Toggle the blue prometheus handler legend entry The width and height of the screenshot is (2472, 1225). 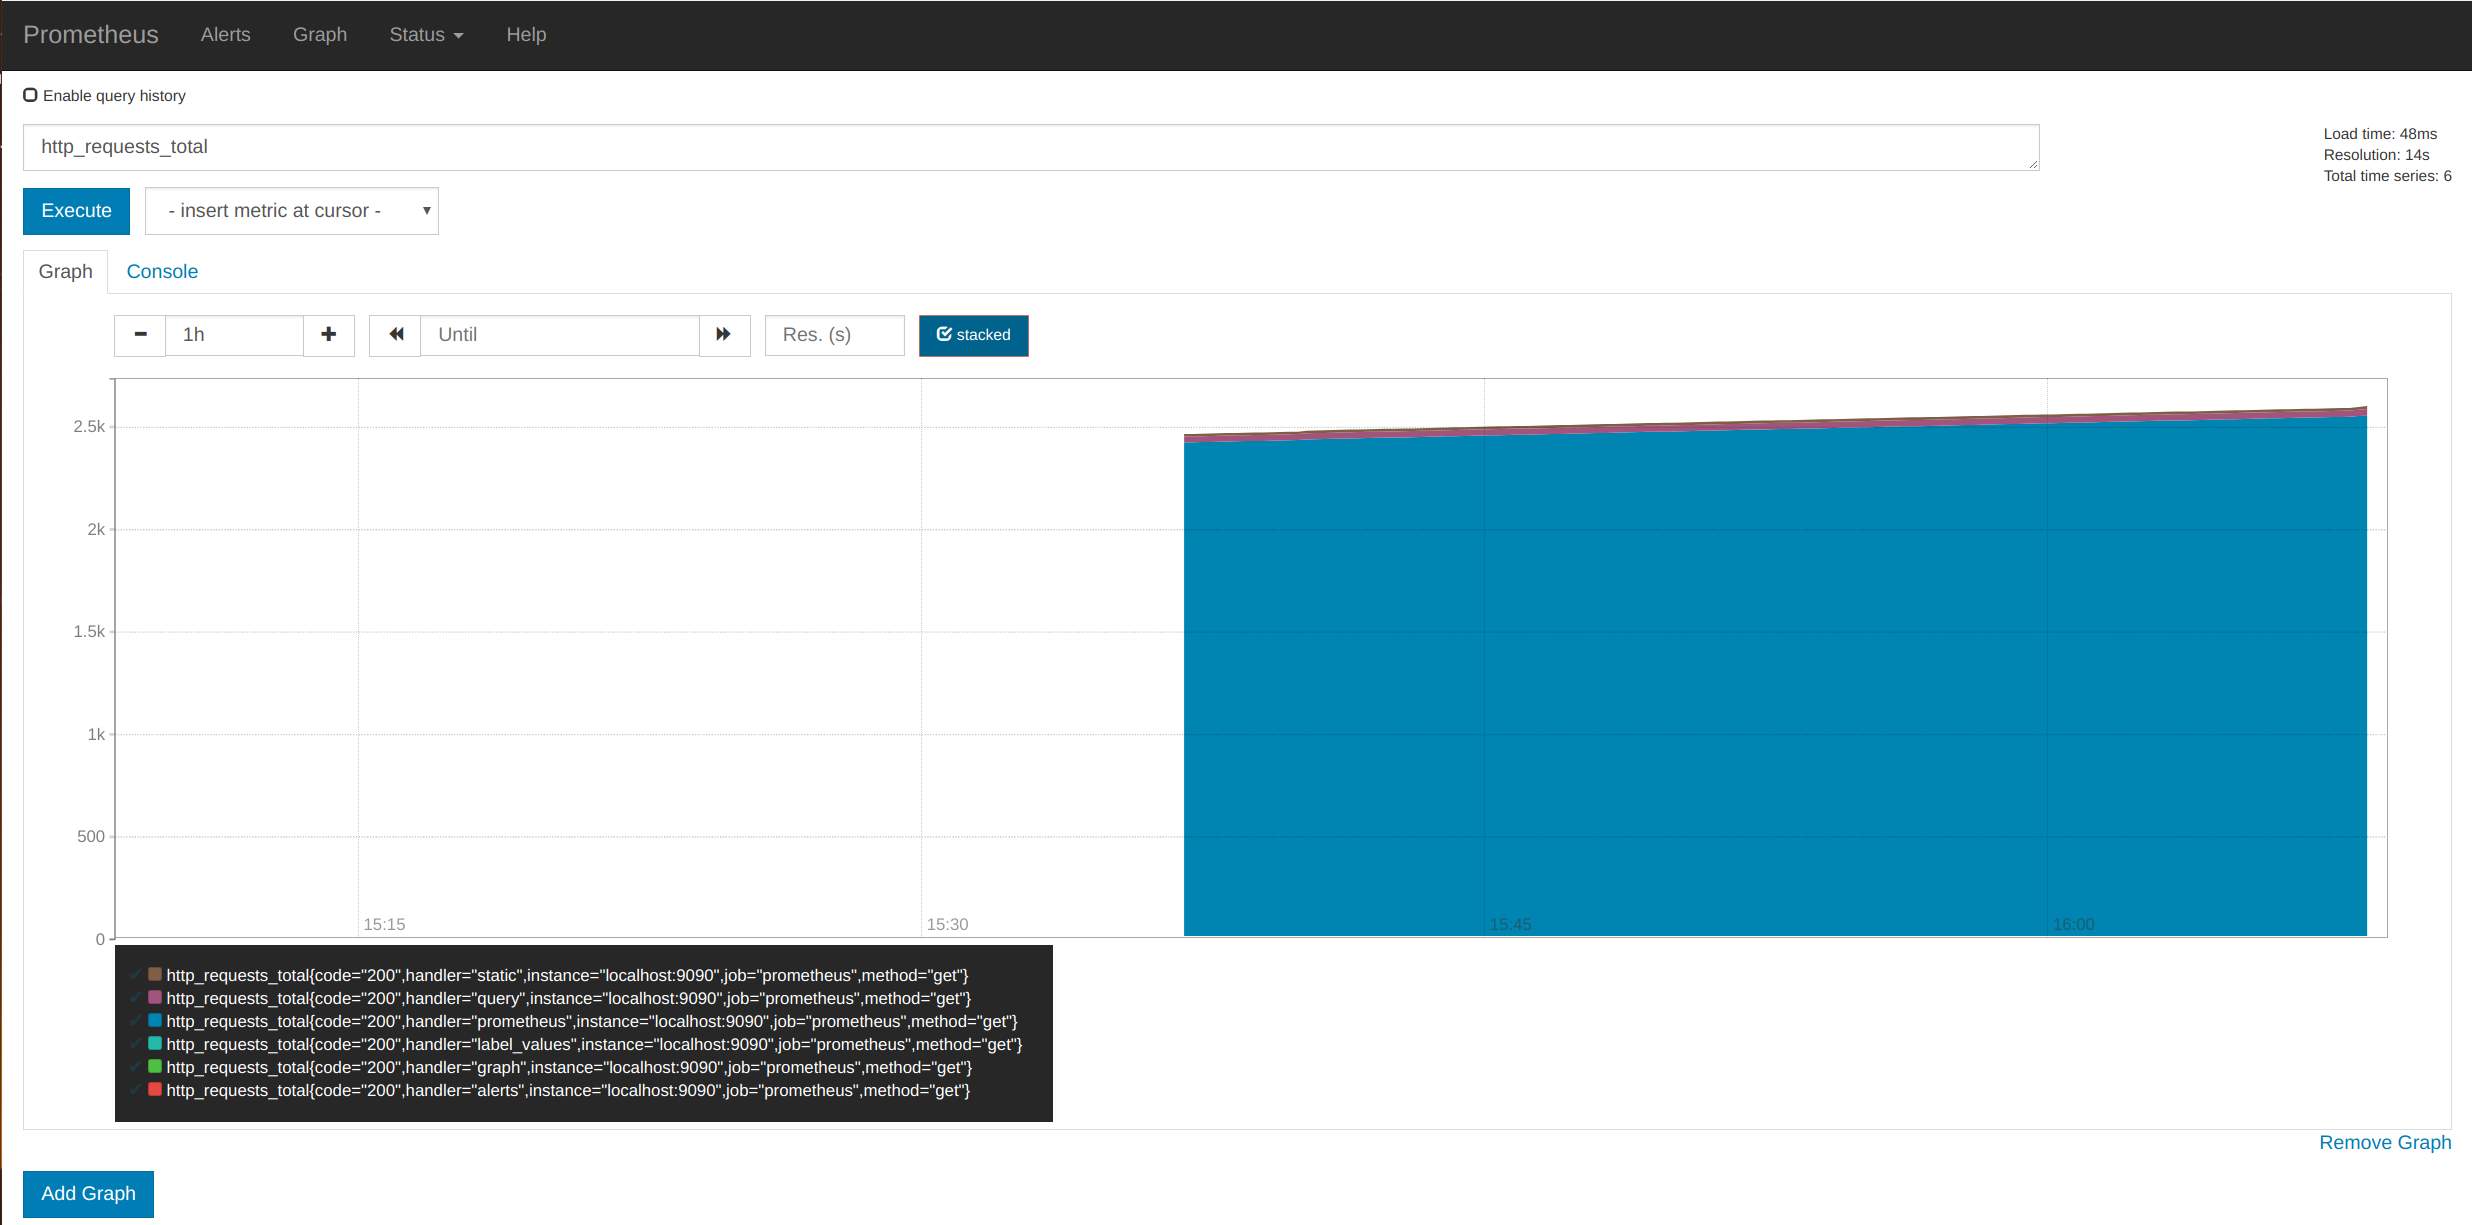tap(591, 1021)
